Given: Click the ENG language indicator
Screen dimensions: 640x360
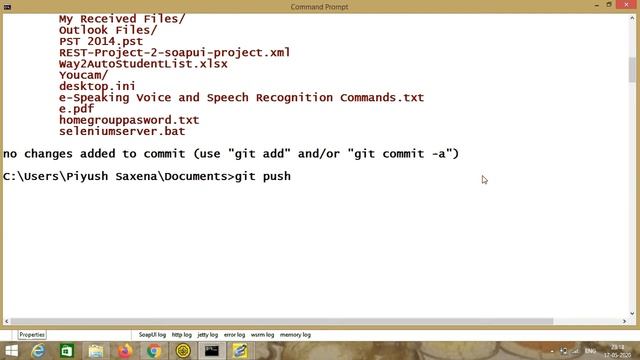Looking at the screenshot, I should tap(590, 351).
